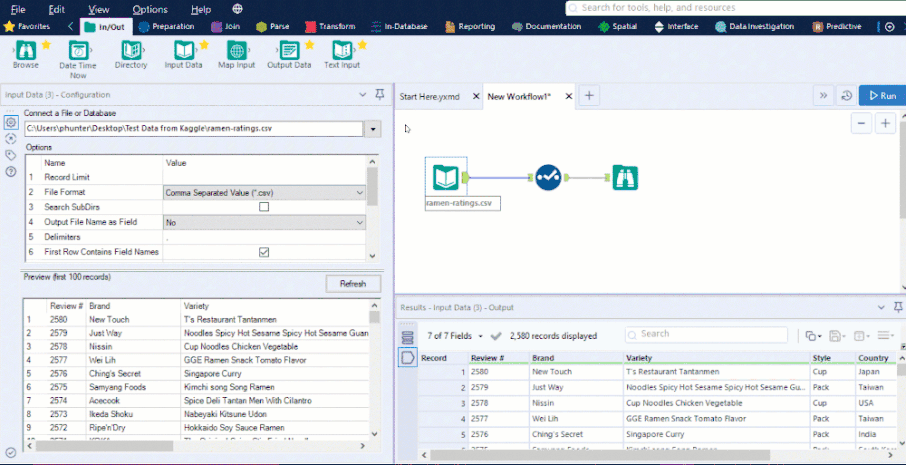906x465 pixels.
Task: Toggle the Search SubDirs checkbox
Action: (x=264, y=207)
